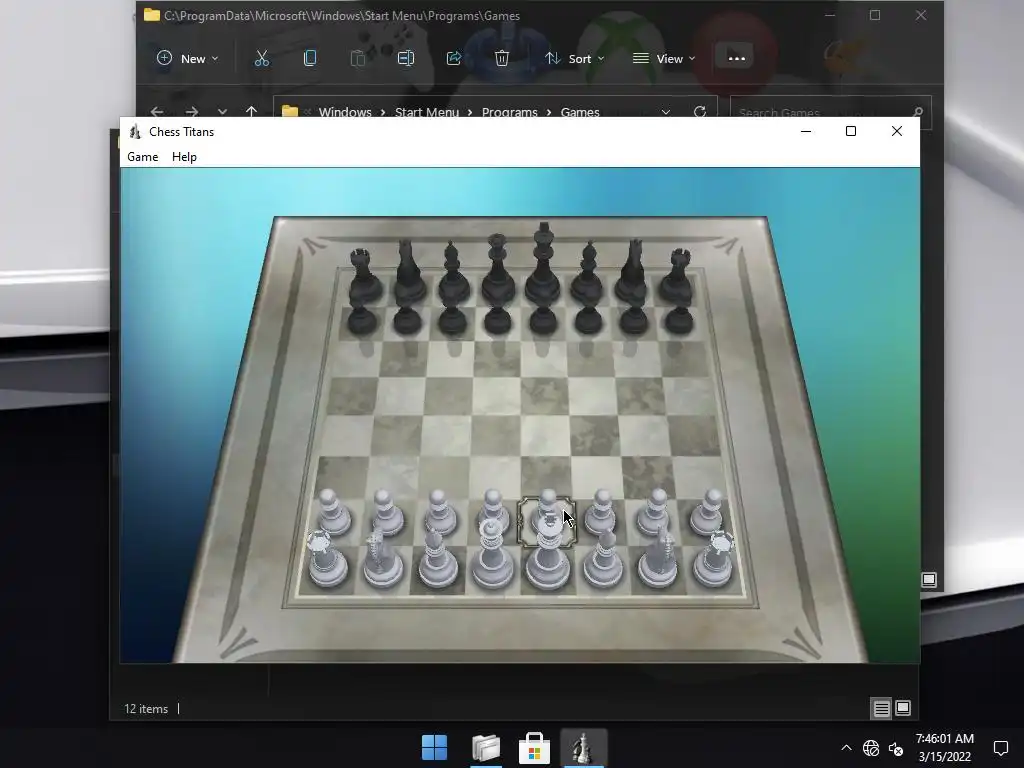Open the New dropdown in File Explorer
1024x768 pixels.
click(187, 59)
